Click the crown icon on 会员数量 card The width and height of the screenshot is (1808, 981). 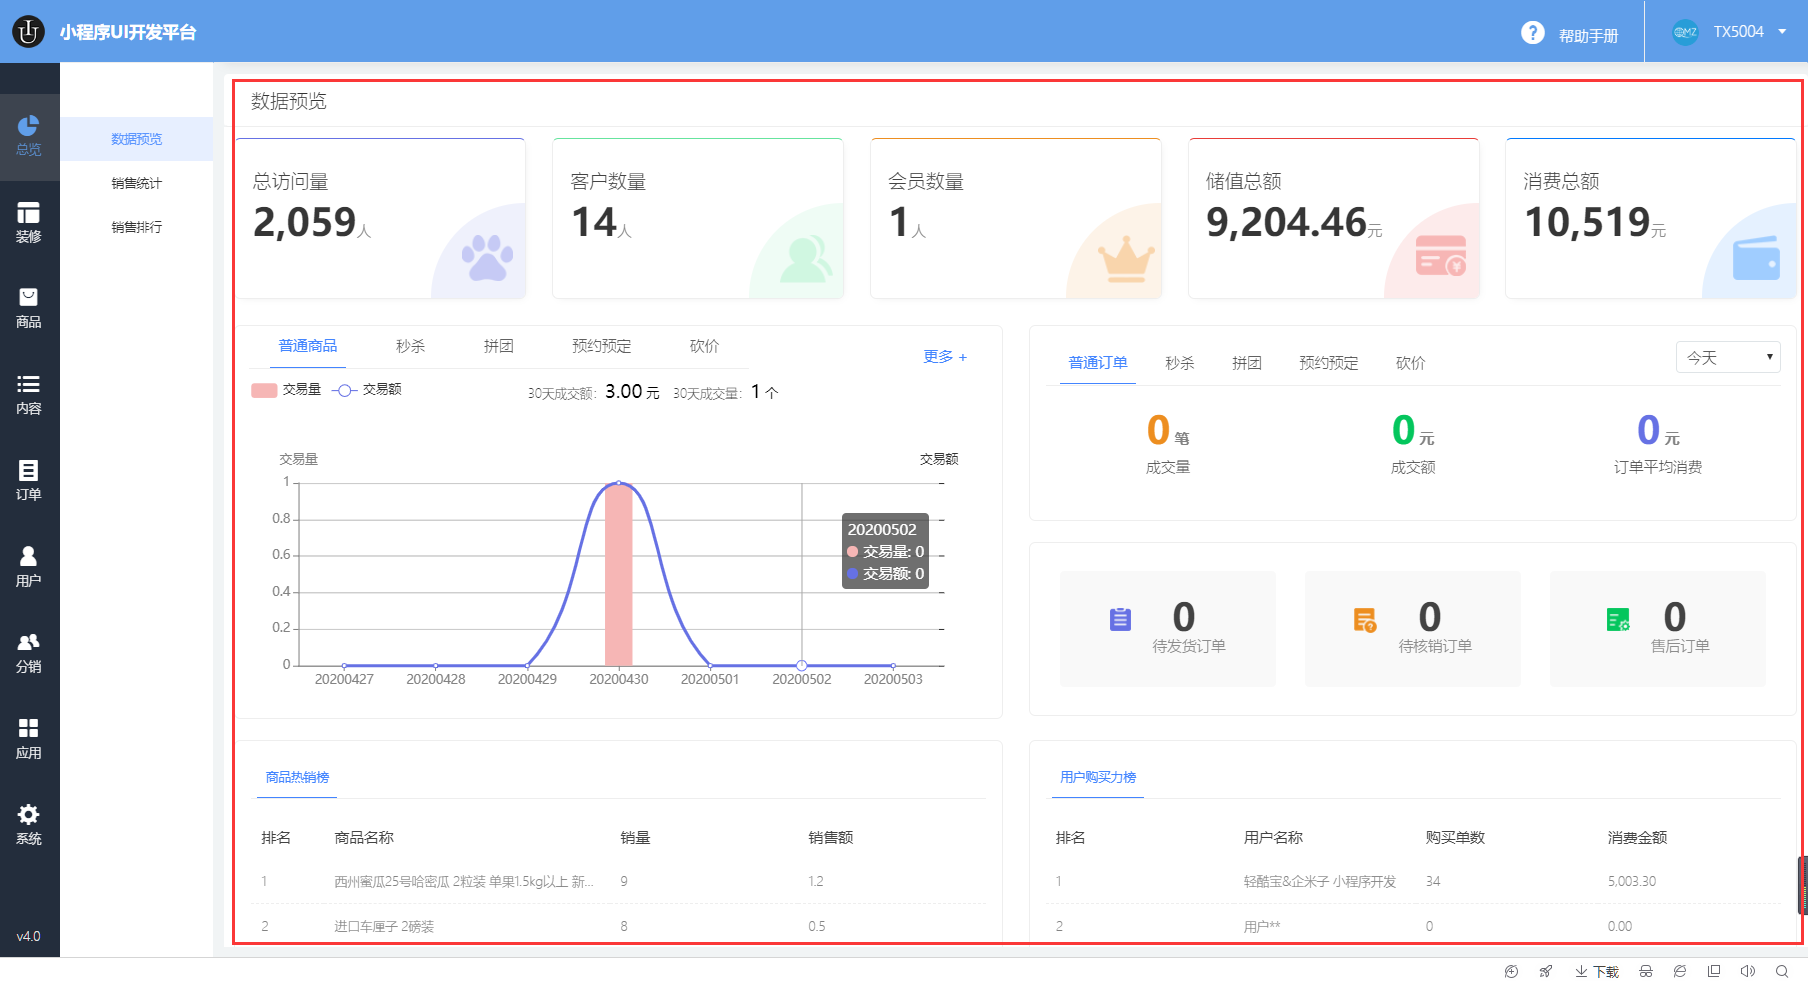pyautogui.click(x=1127, y=259)
